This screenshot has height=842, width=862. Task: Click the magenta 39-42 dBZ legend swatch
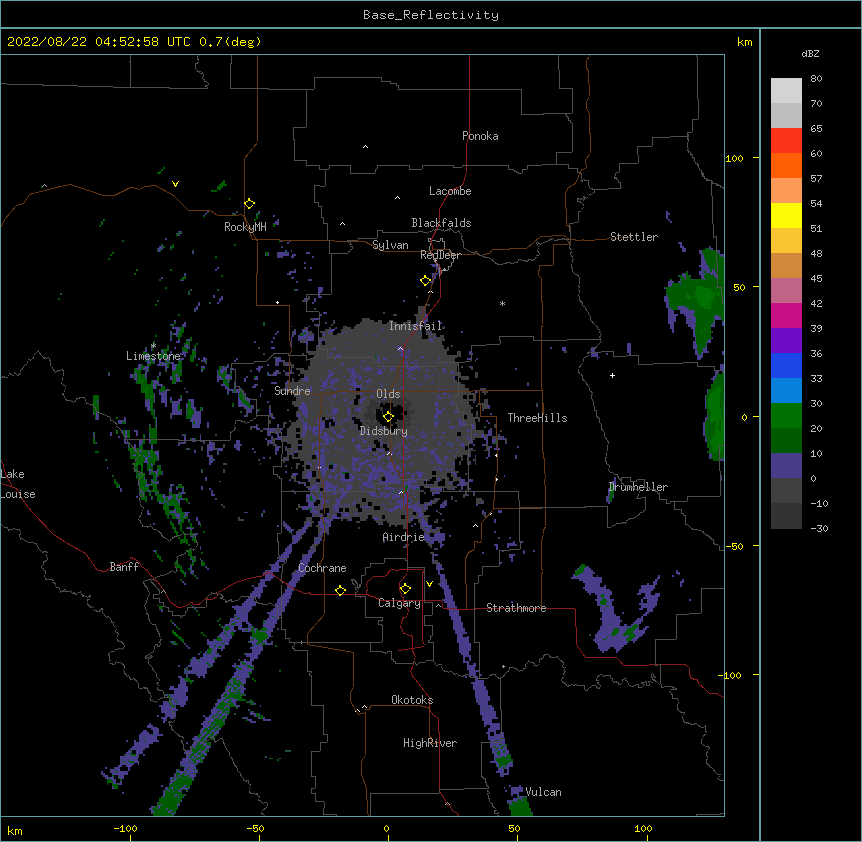[x=786, y=315]
